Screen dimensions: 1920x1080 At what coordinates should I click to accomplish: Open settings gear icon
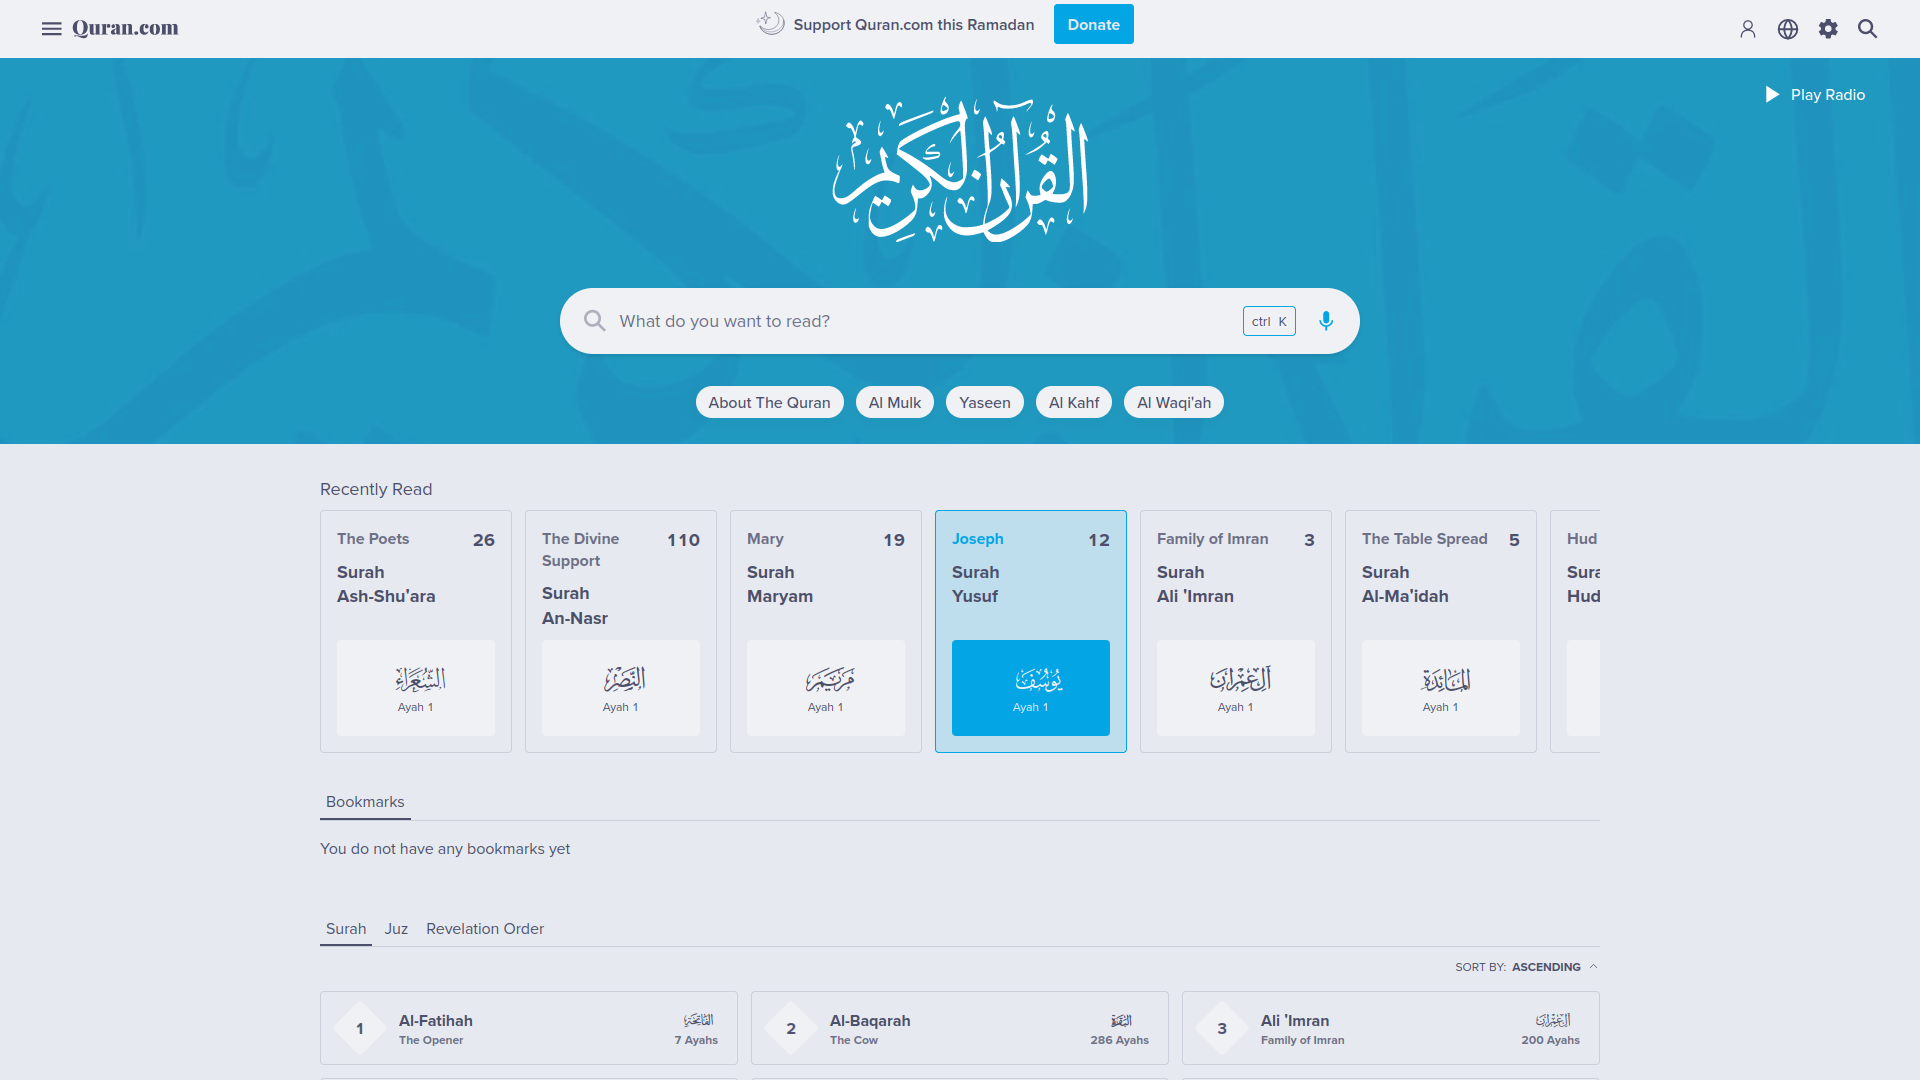[1828, 29]
